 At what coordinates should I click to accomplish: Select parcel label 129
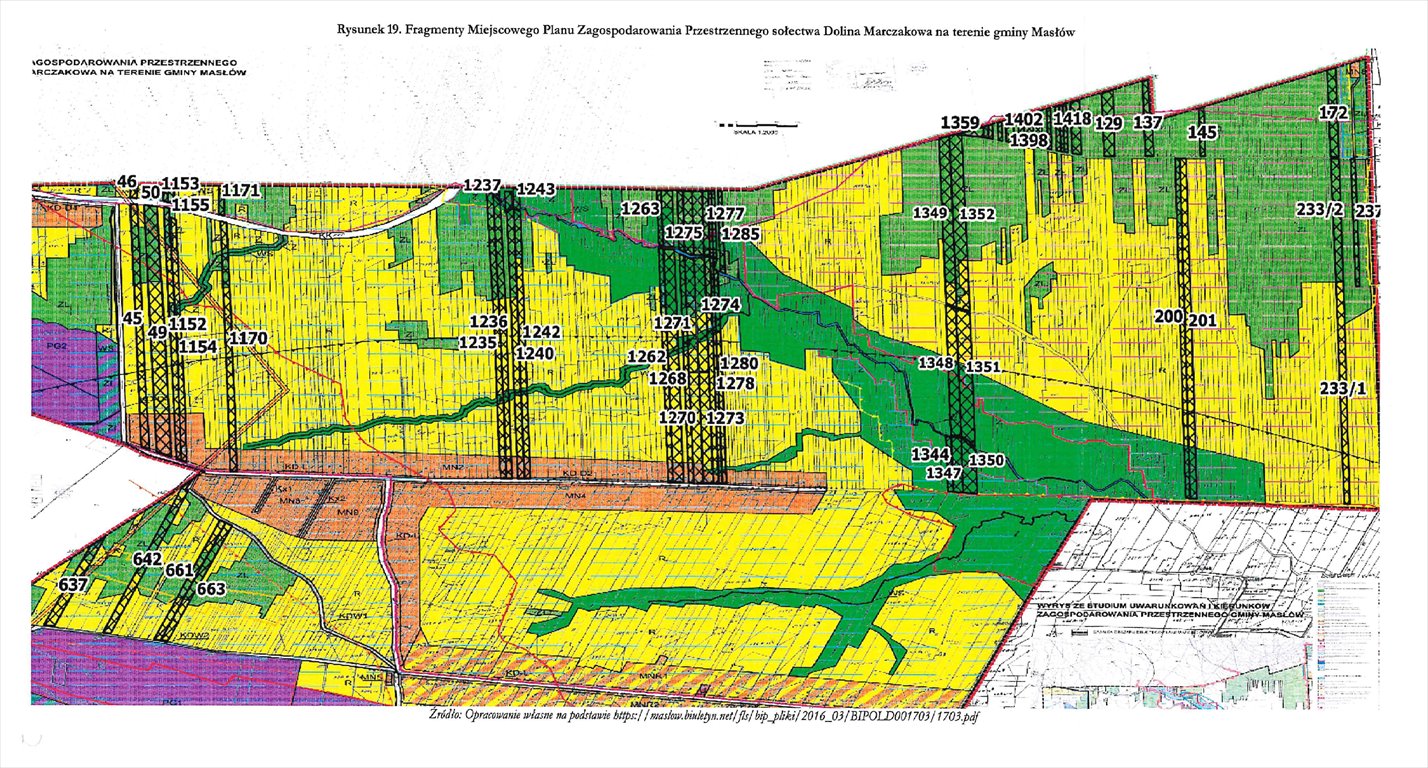click(1108, 123)
